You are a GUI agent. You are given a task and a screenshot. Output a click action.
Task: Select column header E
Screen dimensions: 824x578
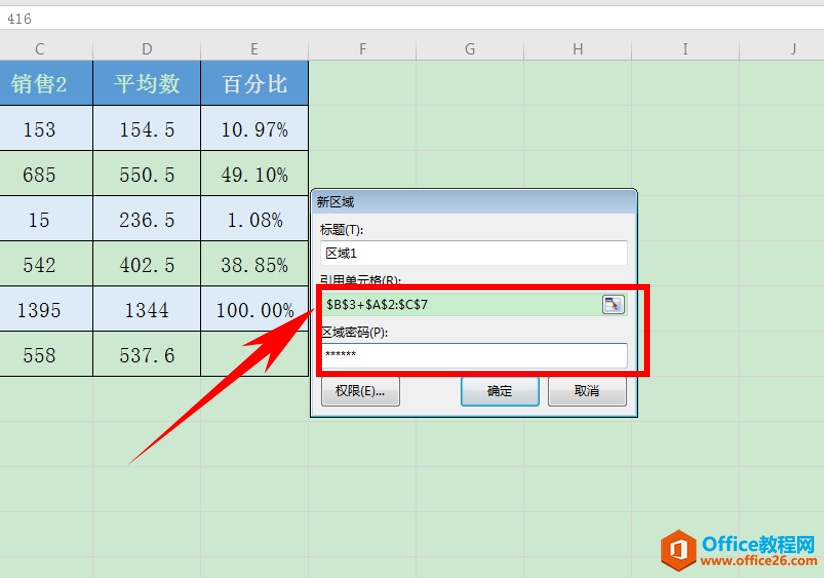[254, 48]
